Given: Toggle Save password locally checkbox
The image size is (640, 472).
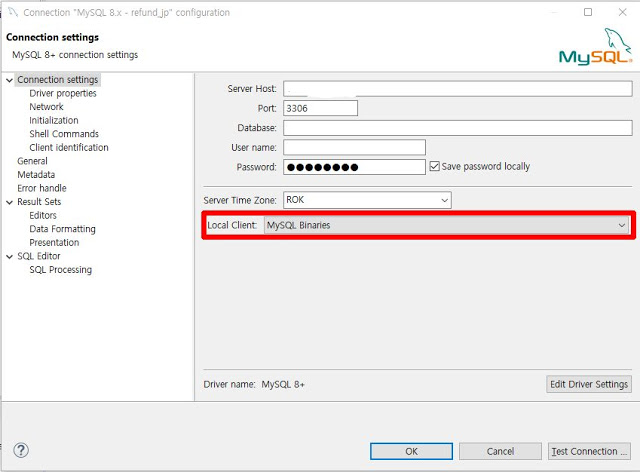Looking at the screenshot, I should click(435, 166).
